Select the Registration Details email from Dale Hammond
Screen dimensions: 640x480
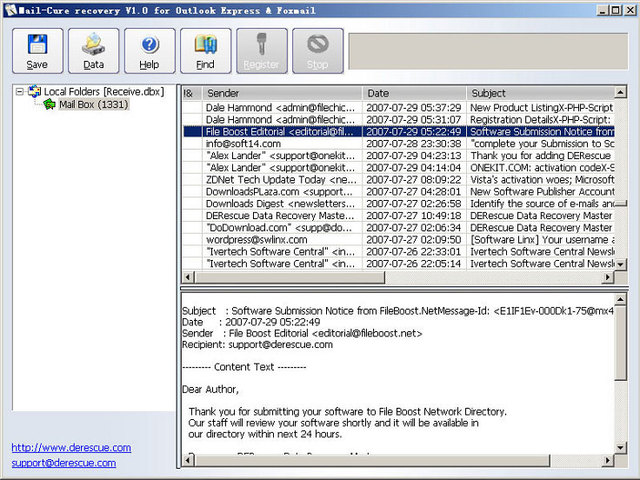point(398,120)
